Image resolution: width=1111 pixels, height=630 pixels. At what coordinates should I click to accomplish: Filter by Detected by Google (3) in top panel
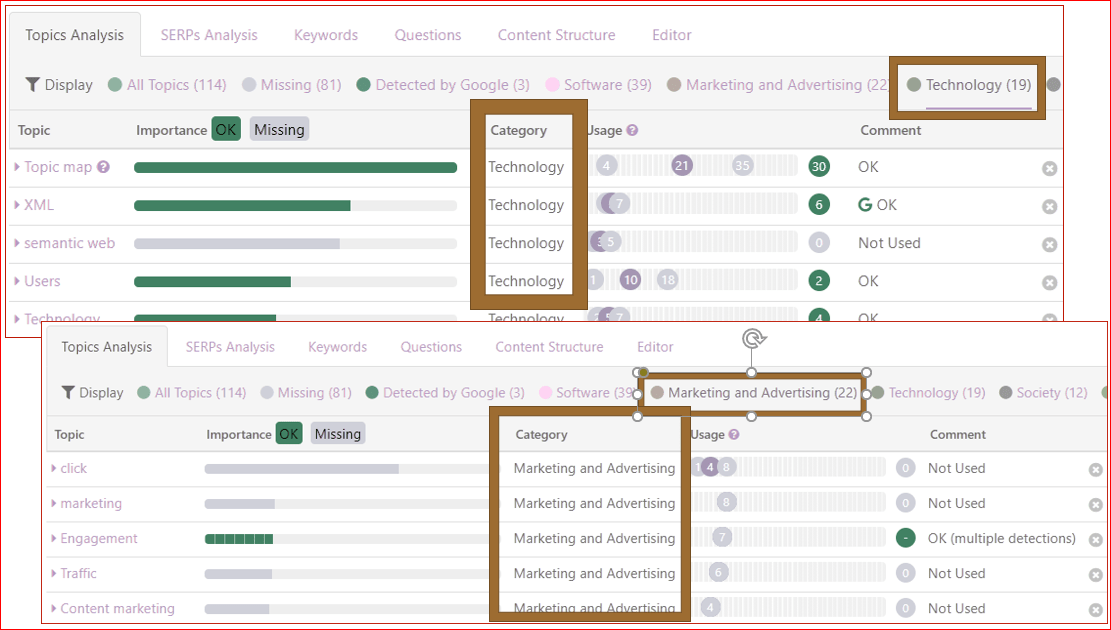point(444,85)
